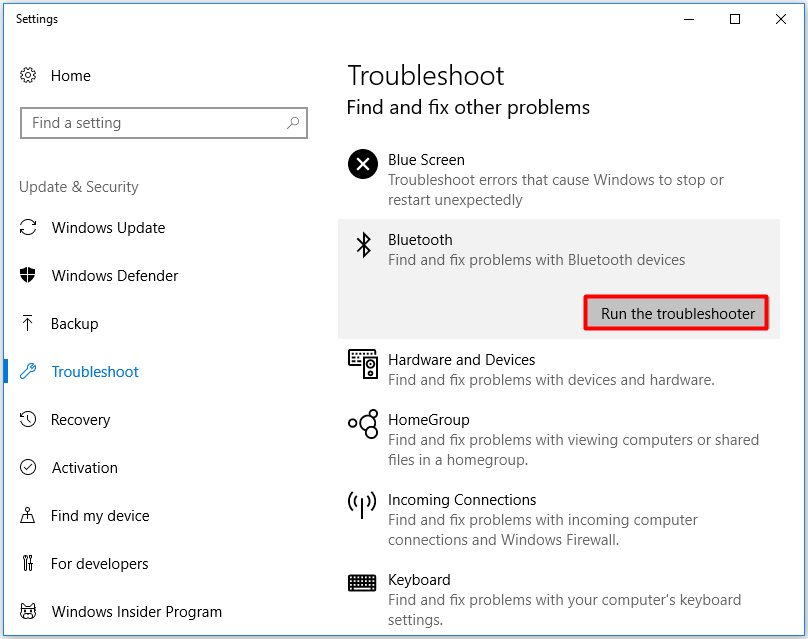Viewport: 808px width, 639px height.
Task: Click the Activation checkmark icon
Action: (x=28, y=467)
